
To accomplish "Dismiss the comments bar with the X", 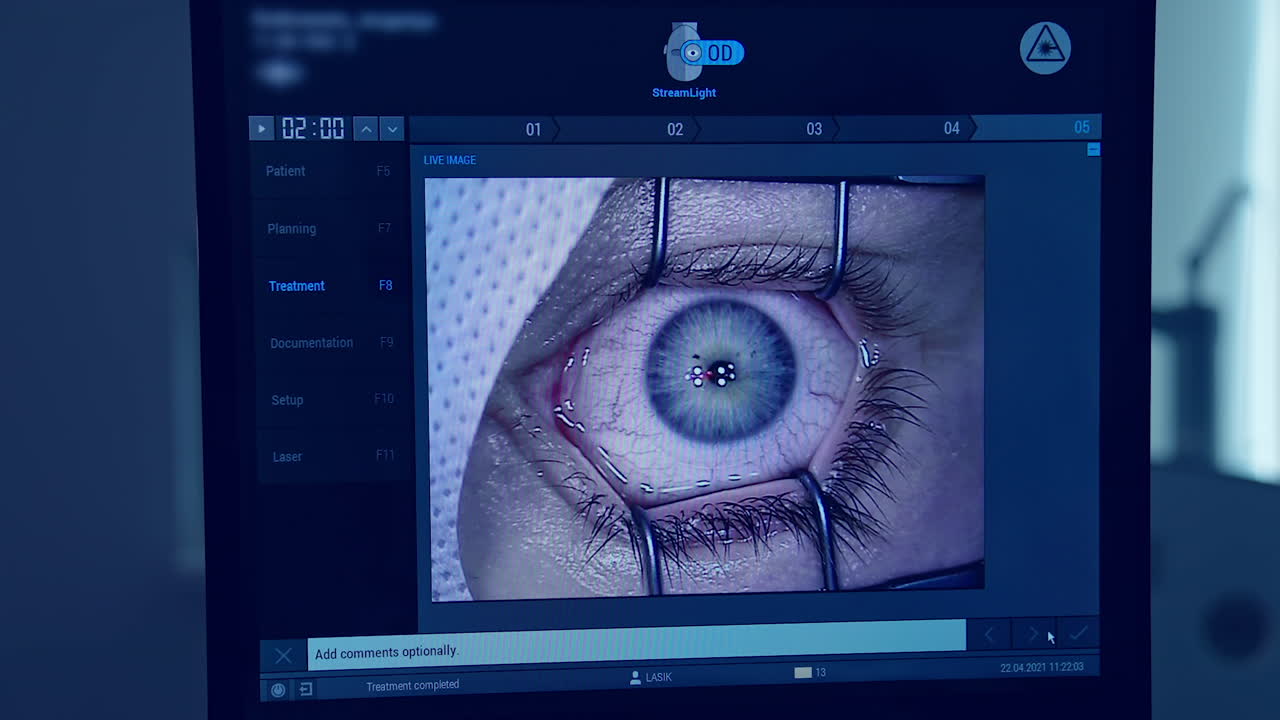I will pos(283,655).
